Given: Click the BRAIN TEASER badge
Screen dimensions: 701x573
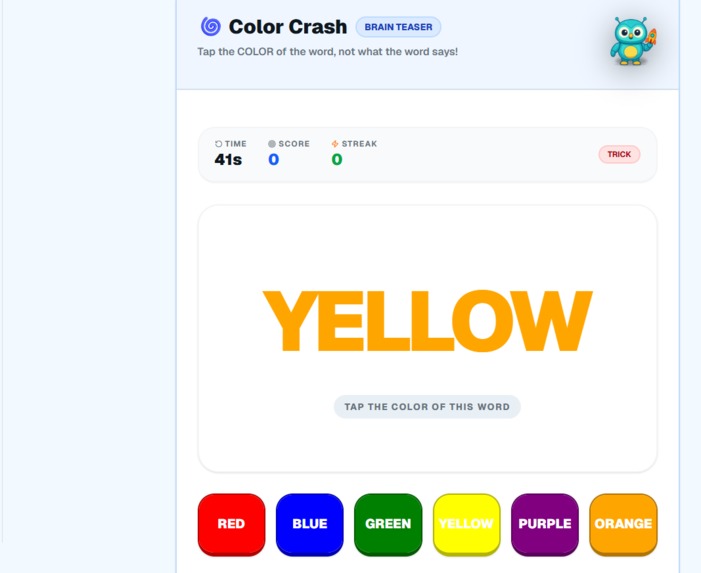Looking at the screenshot, I should (x=398, y=27).
